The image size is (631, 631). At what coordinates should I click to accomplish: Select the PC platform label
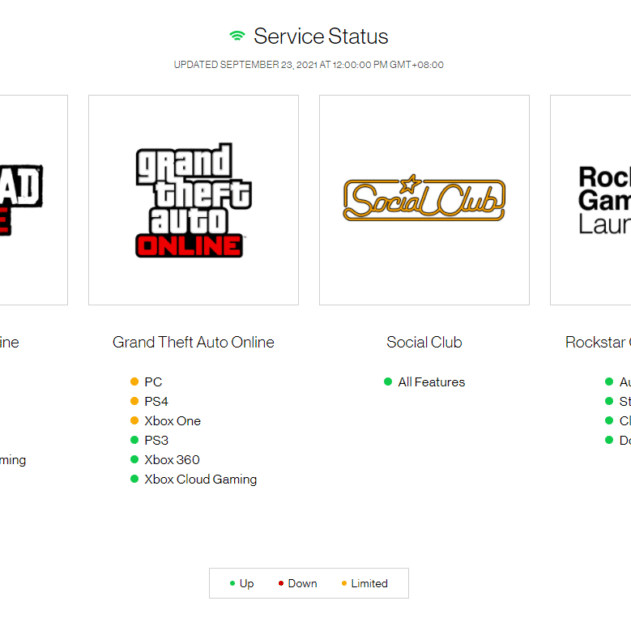(153, 382)
